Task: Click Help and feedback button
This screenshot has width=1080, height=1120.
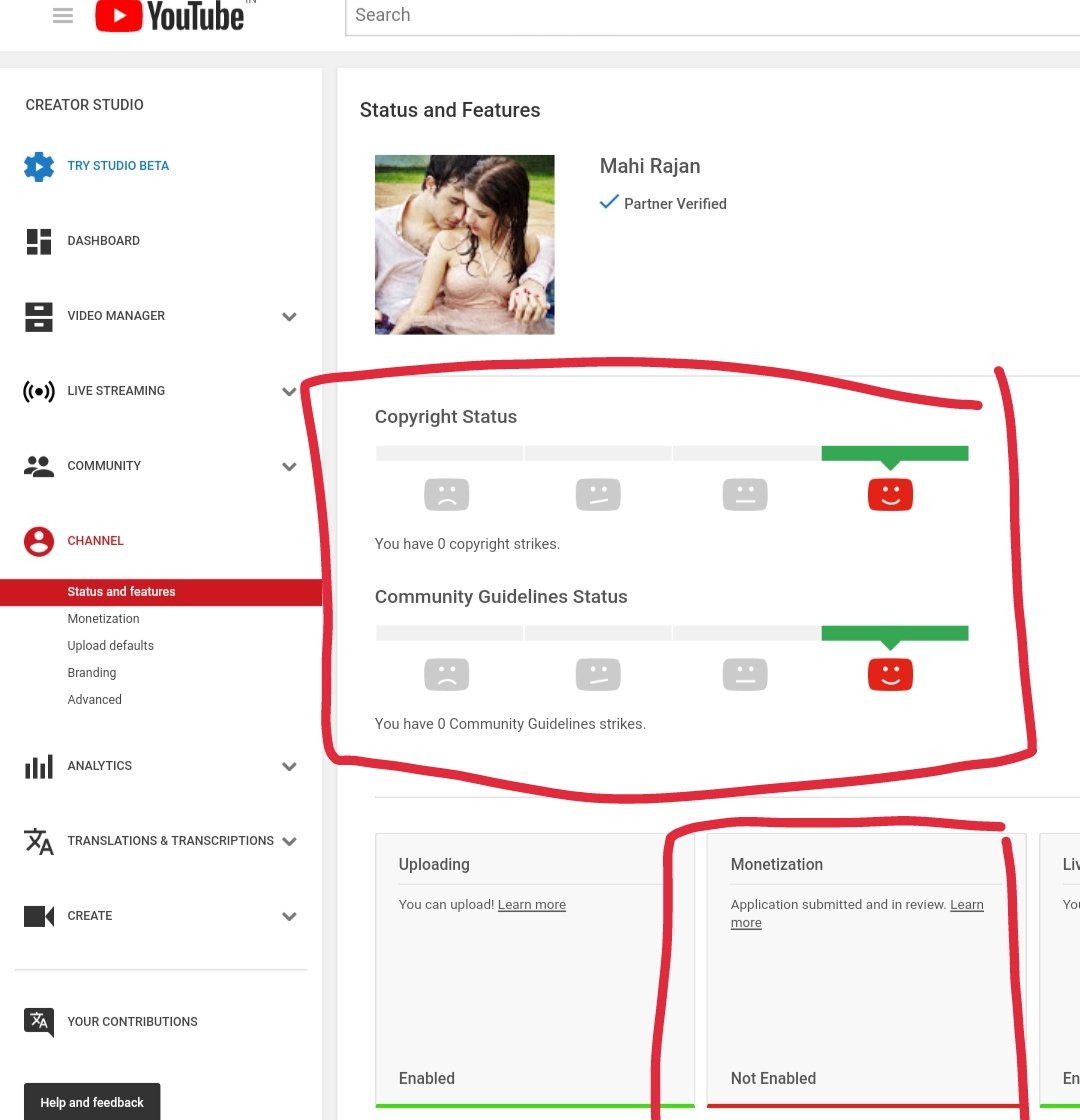Action: coord(91,1102)
